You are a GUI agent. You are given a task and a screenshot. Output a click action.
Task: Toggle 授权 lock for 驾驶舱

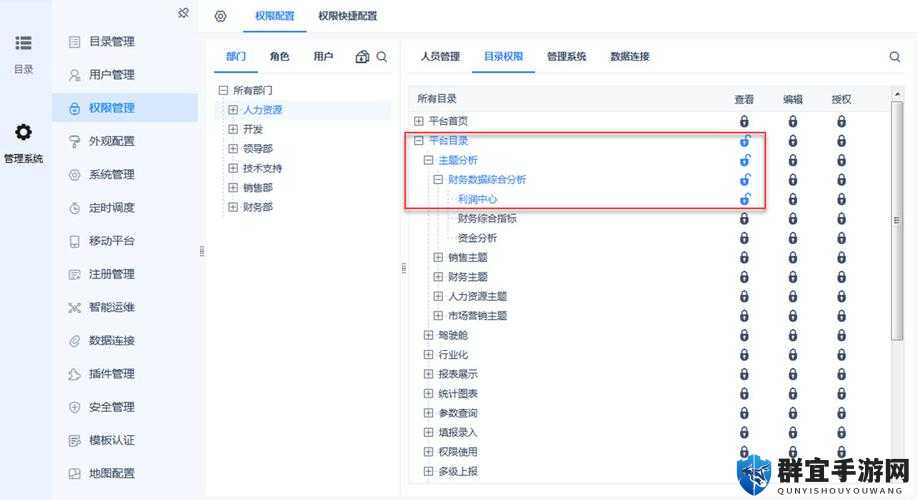841,335
